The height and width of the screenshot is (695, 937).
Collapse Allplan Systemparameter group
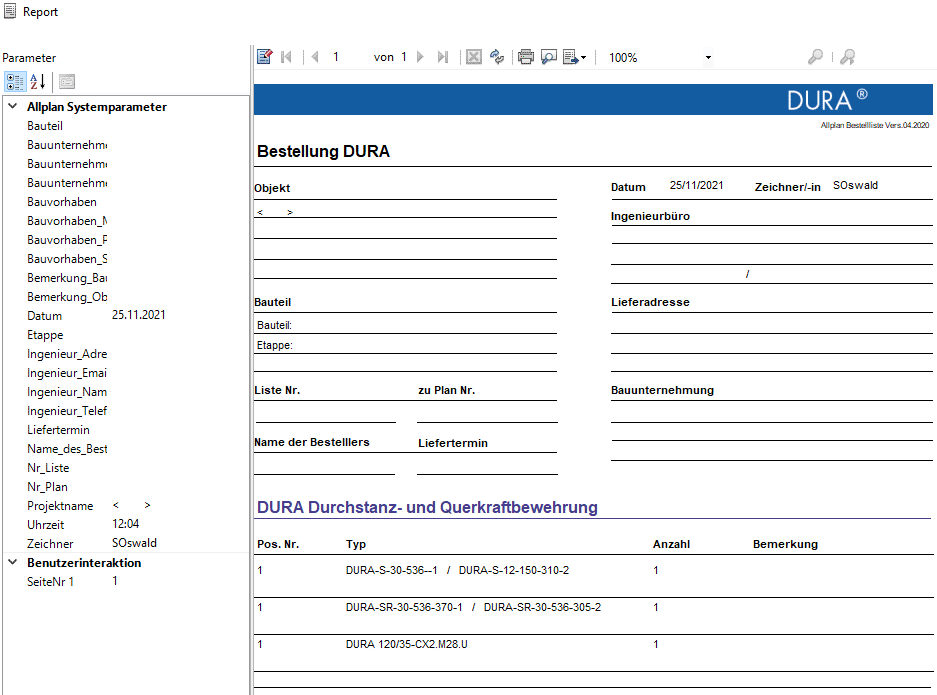click(x=13, y=106)
